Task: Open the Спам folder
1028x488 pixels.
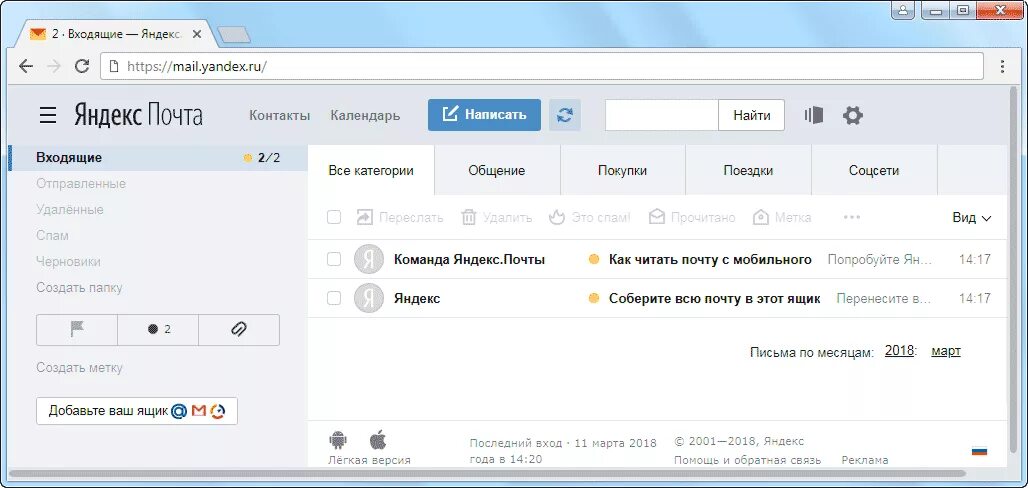Action: [x=52, y=235]
